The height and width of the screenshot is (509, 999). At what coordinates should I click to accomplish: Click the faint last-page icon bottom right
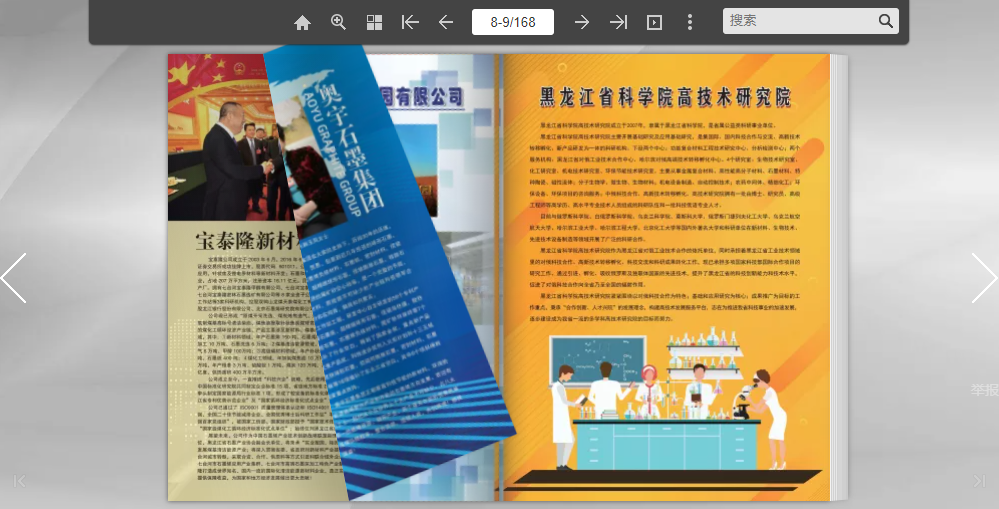click(979, 481)
